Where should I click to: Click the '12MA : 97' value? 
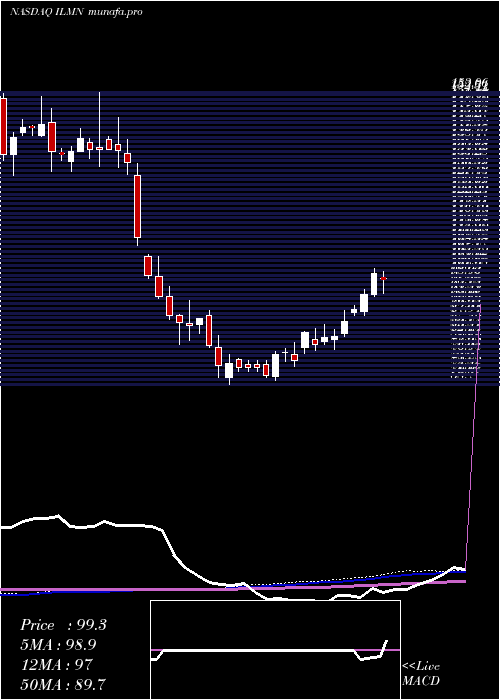click(x=56, y=665)
